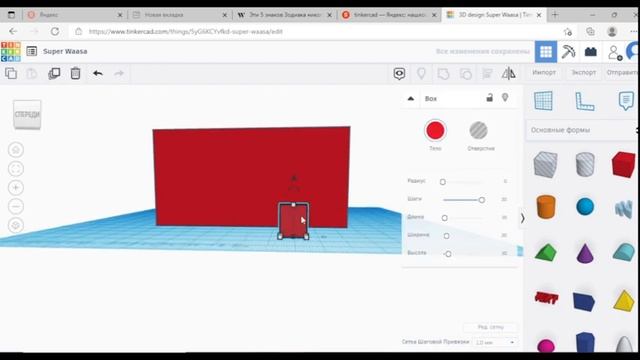Open the Bricks mode
Viewport: 640px width, 360px height.
(x=591, y=51)
